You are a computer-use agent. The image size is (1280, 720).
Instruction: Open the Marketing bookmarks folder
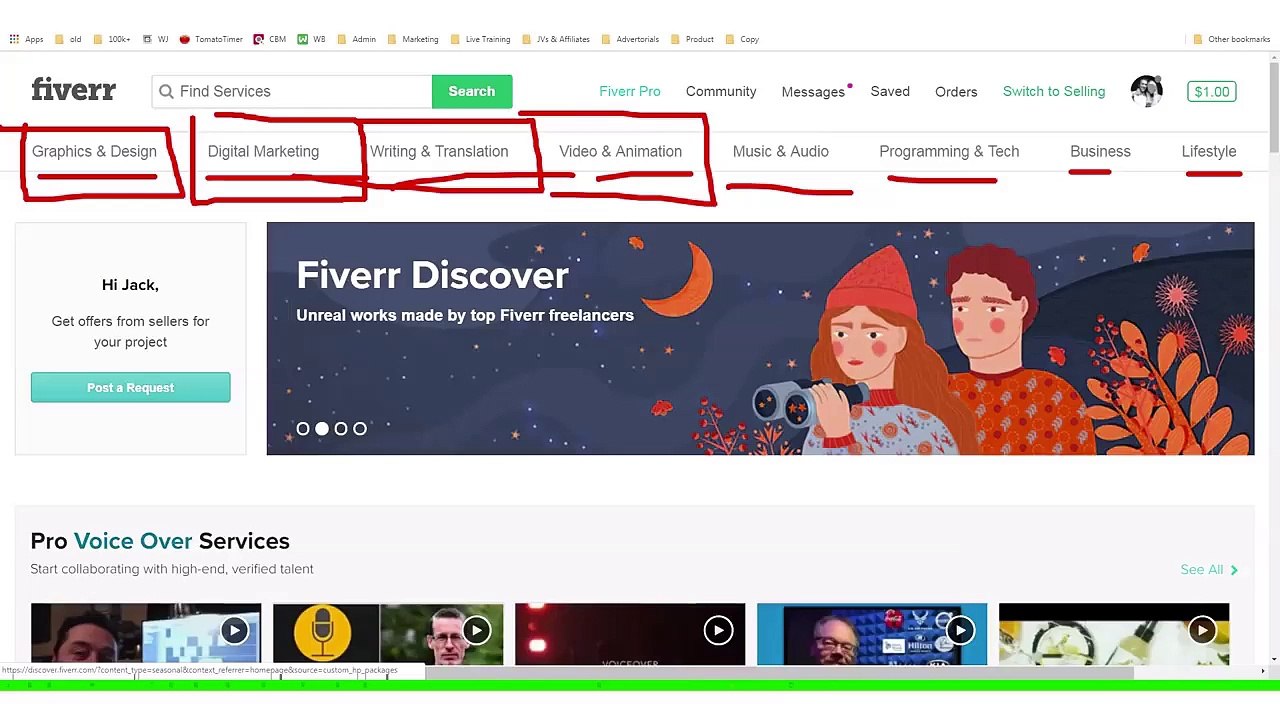[x=413, y=39]
